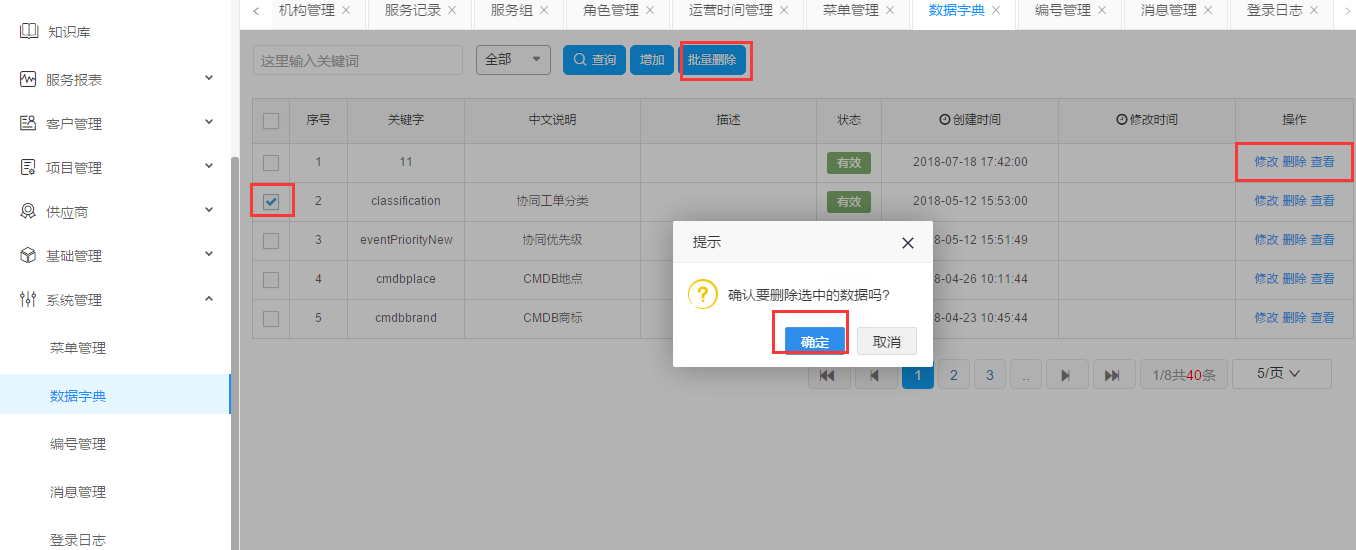Go to last page of pagination

pyautogui.click(x=1112, y=375)
